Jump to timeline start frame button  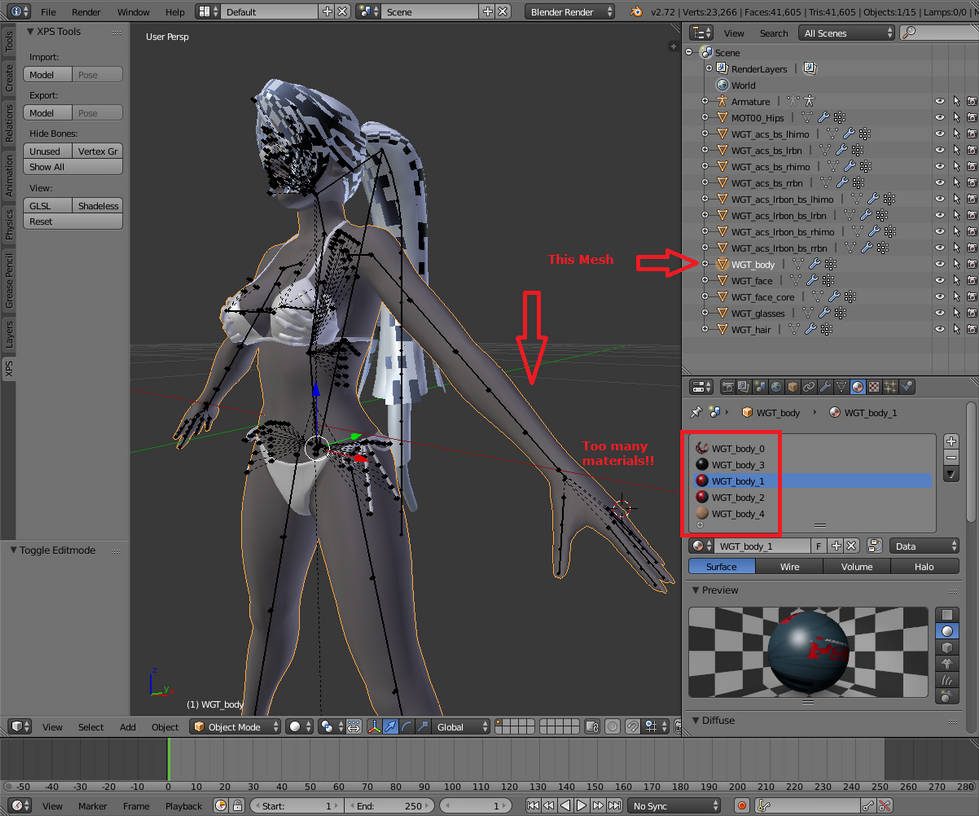[x=533, y=805]
